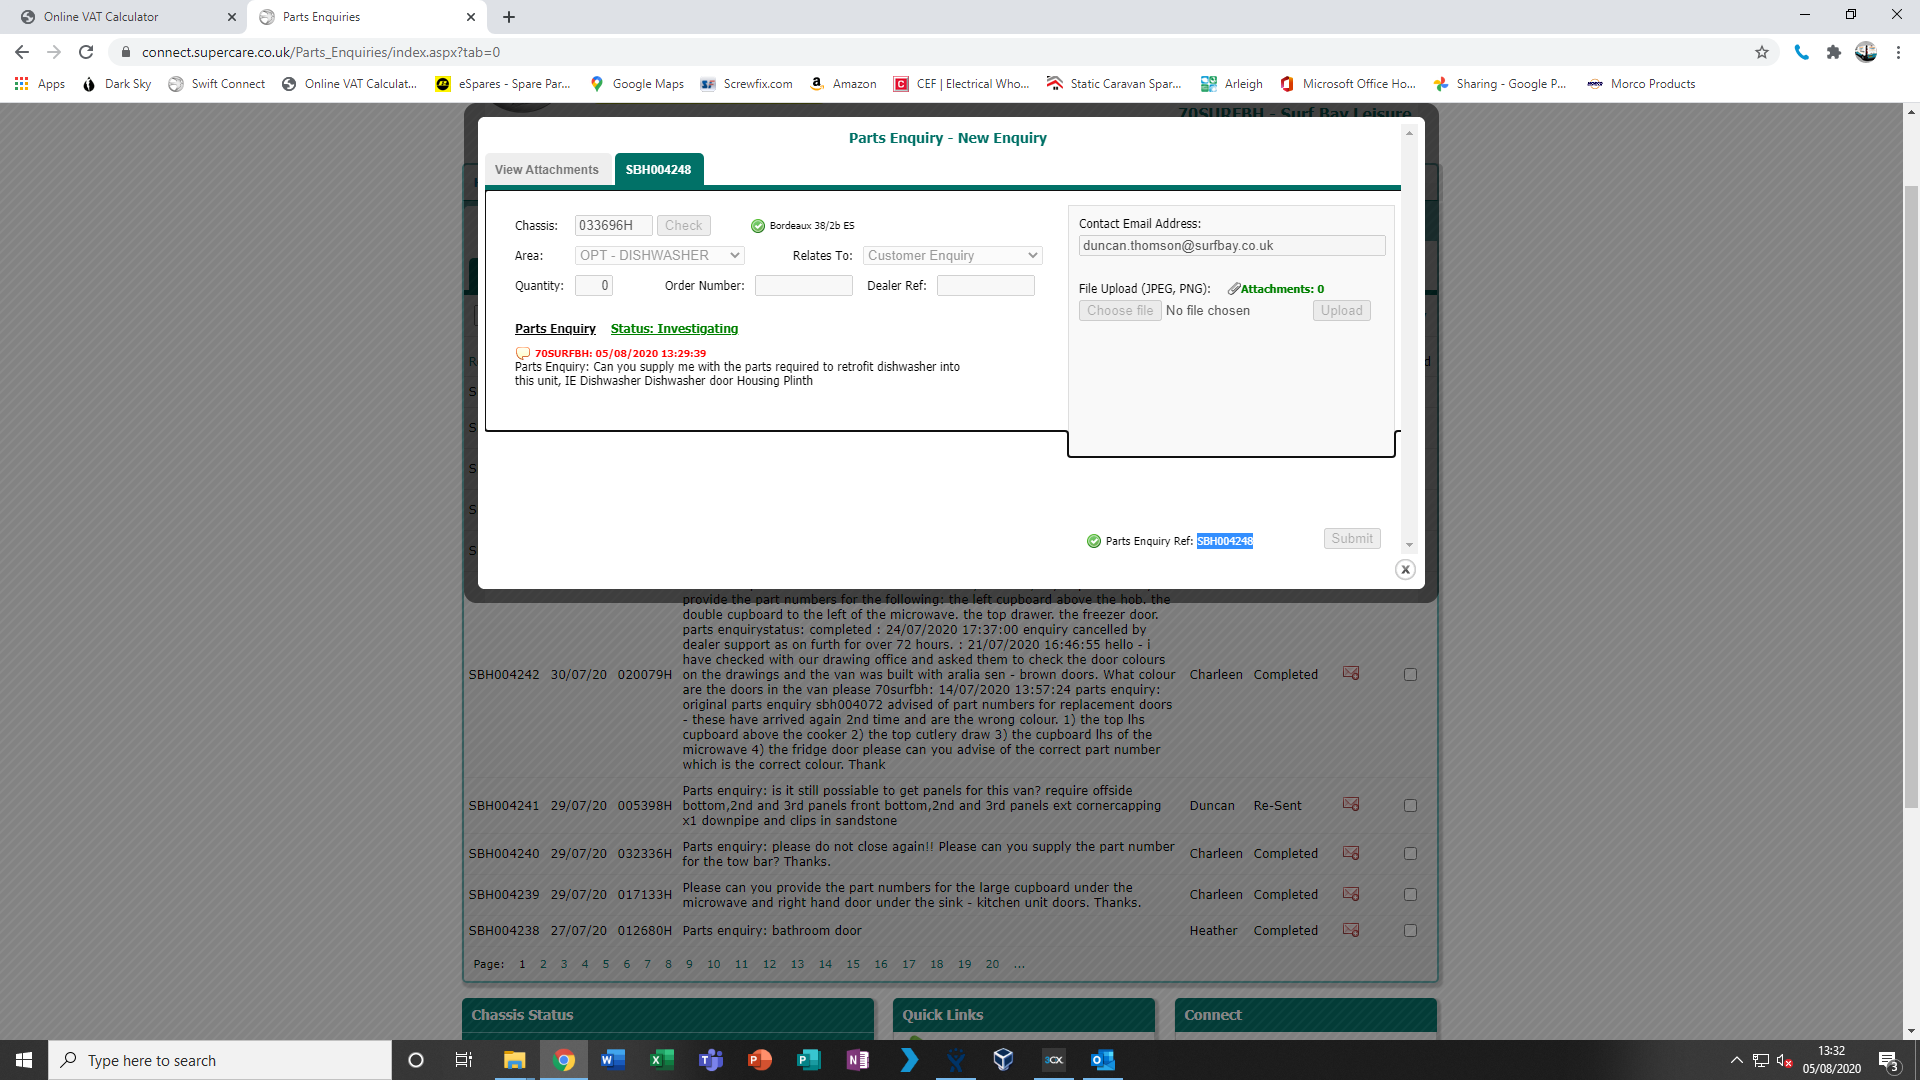Tick the checkbox for SBH004239 row
Screen dimensions: 1920x1080
pos(1410,895)
